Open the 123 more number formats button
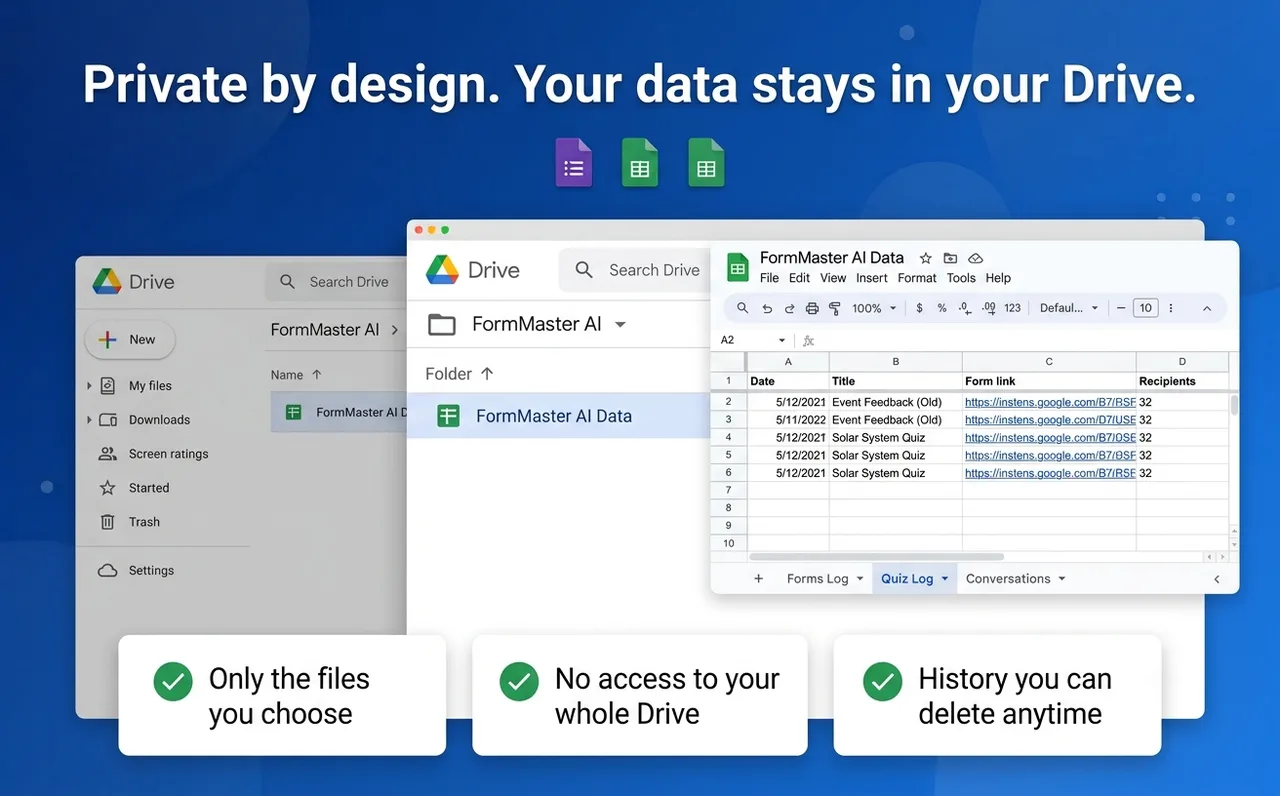Viewport: 1280px width, 796px height. pyautogui.click(x=1012, y=308)
